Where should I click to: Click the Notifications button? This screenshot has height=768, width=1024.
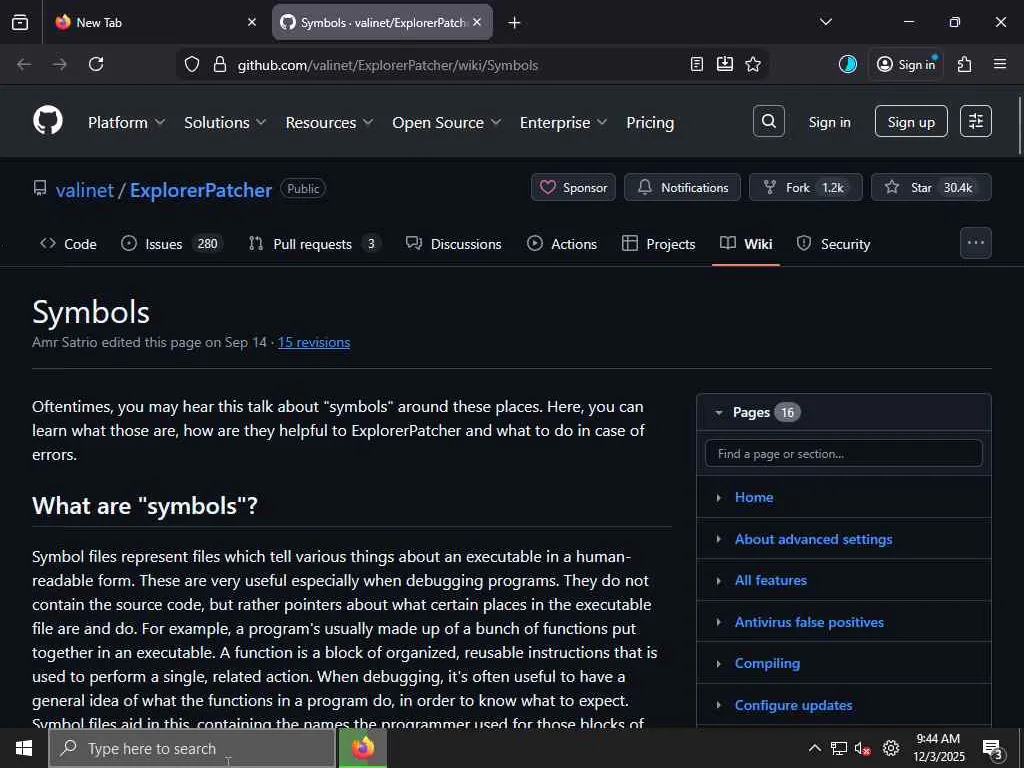[682, 187]
